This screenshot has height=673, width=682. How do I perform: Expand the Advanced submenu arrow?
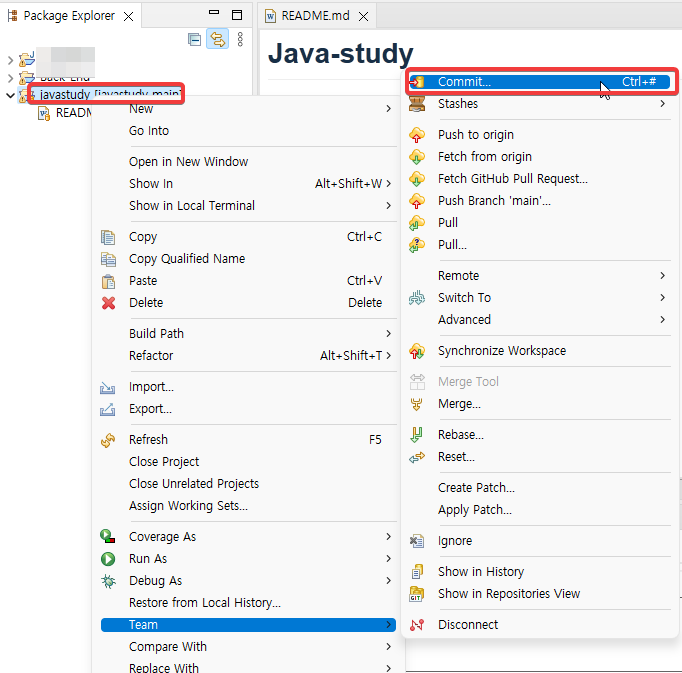pyautogui.click(x=662, y=320)
